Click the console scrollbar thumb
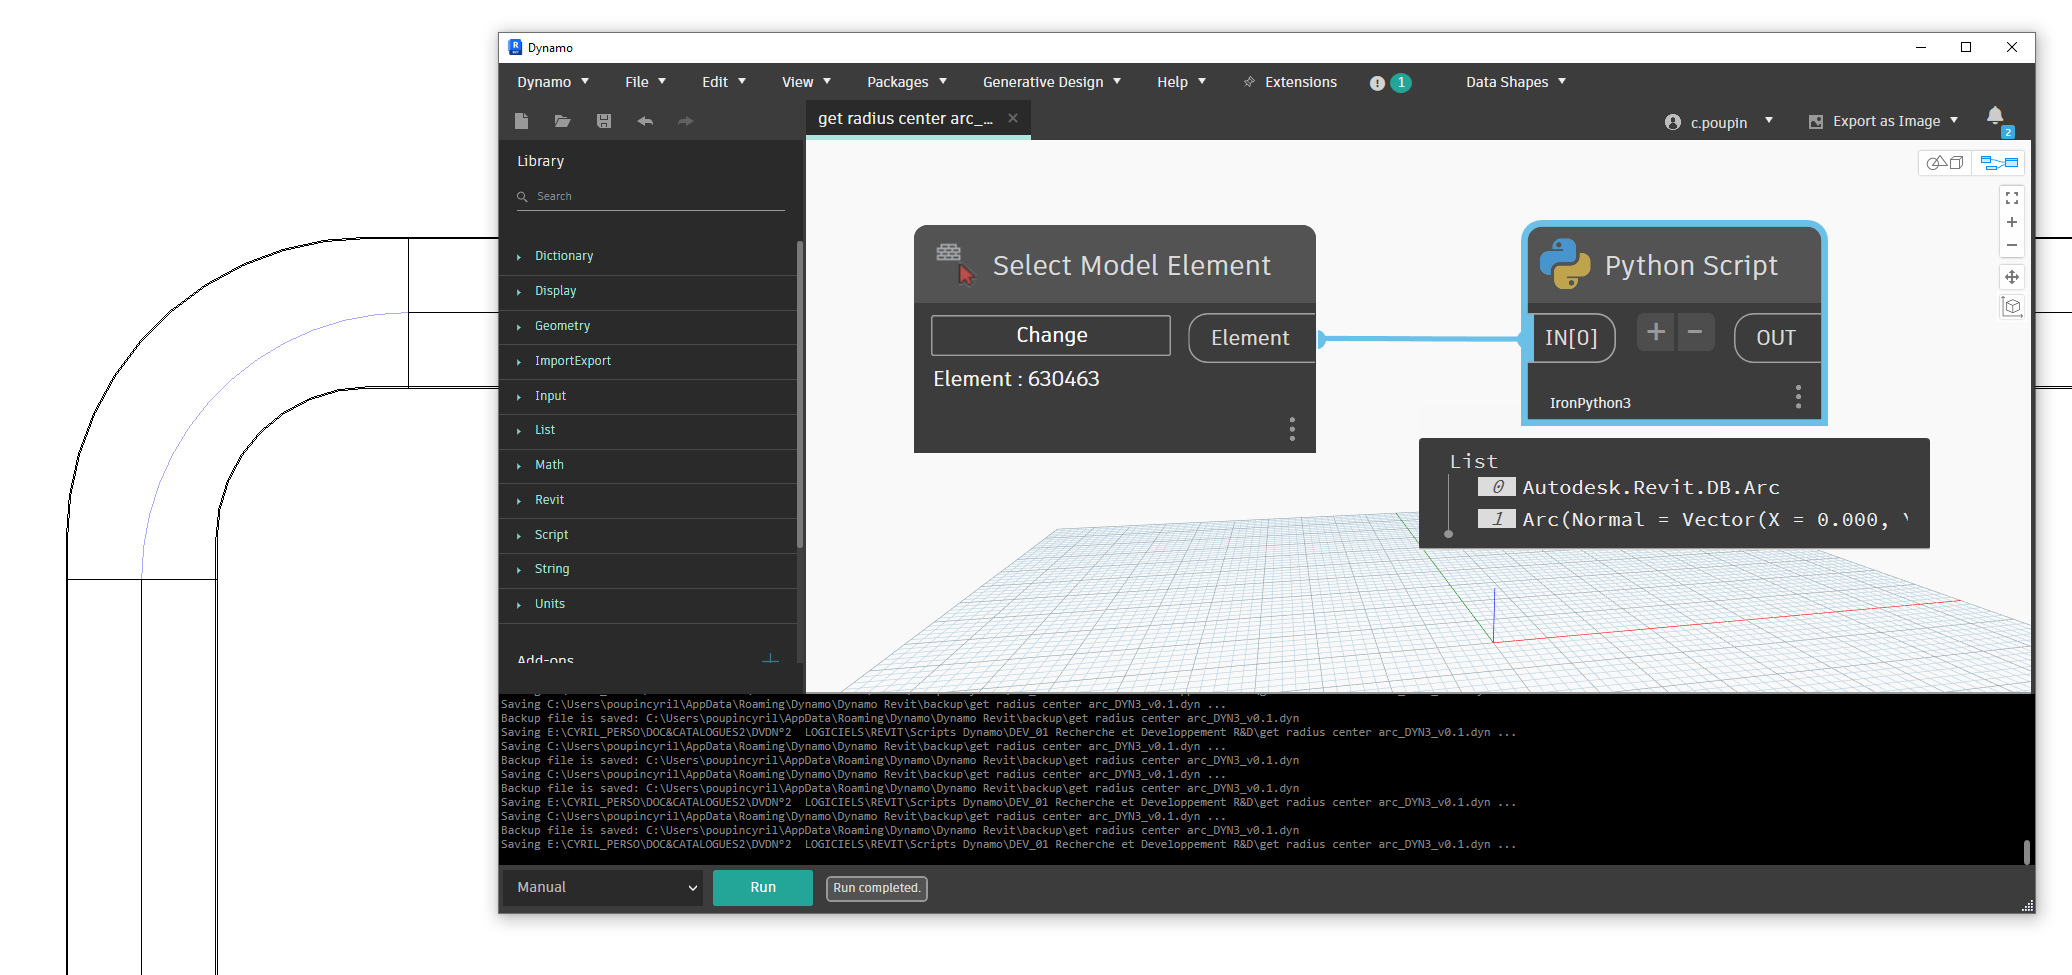Viewport: 2072px width, 975px height. click(2026, 851)
